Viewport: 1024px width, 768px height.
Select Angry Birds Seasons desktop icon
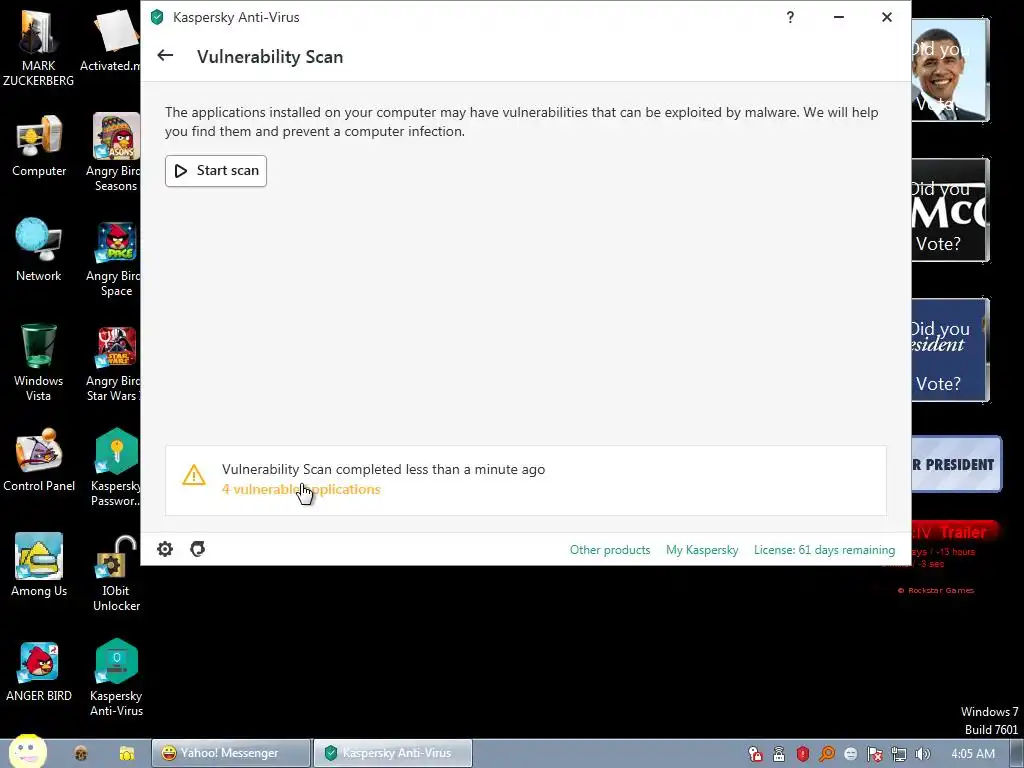point(114,153)
